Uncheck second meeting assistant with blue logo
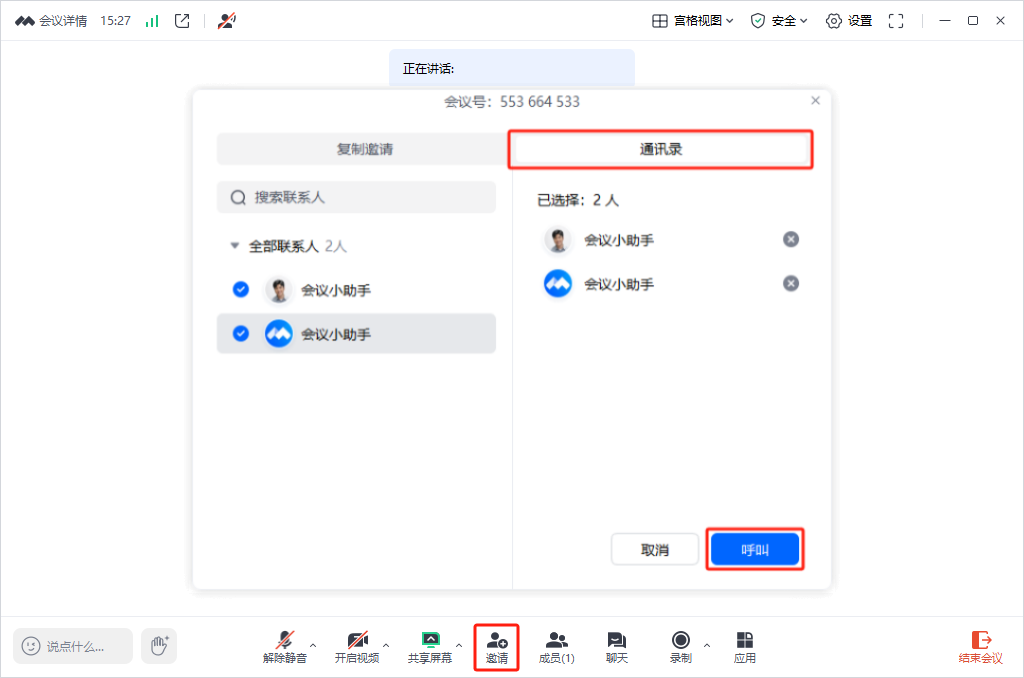 click(x=241, y=334)
